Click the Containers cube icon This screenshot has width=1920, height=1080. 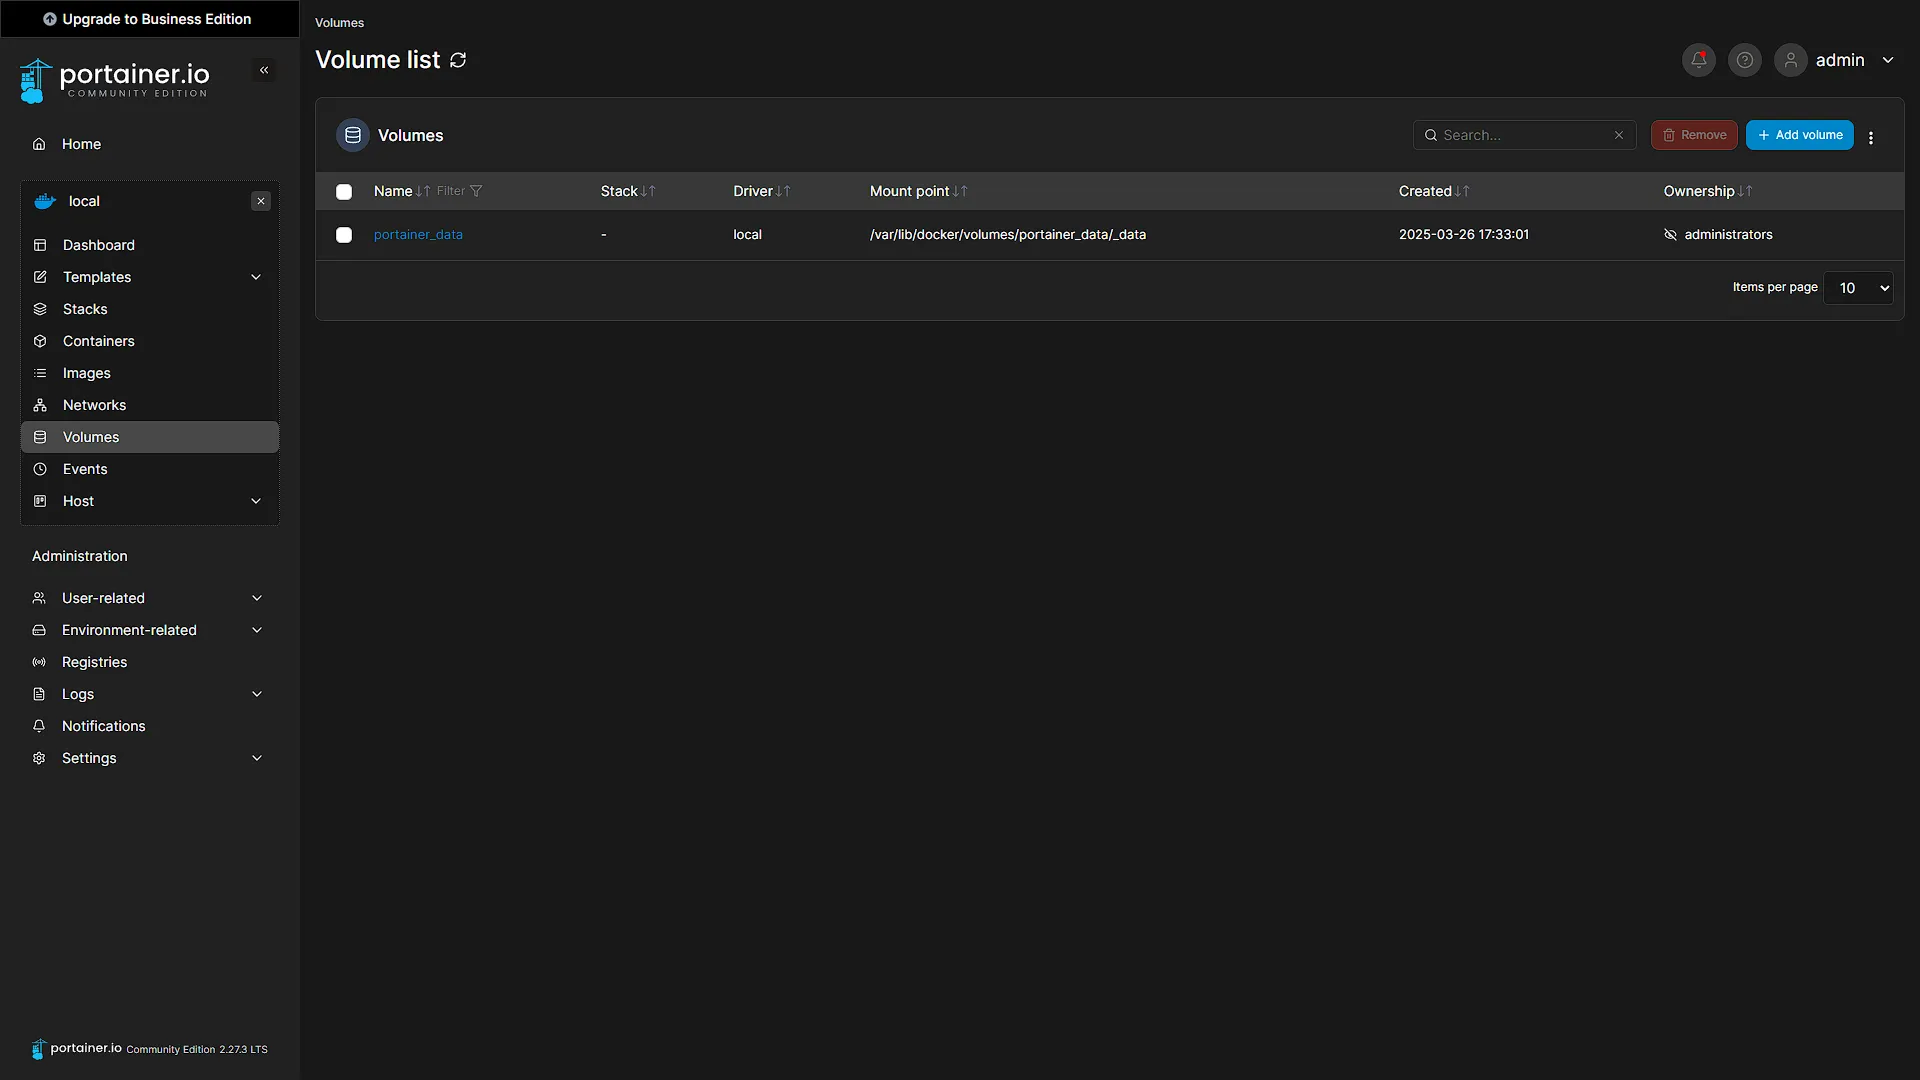[40, 341]
